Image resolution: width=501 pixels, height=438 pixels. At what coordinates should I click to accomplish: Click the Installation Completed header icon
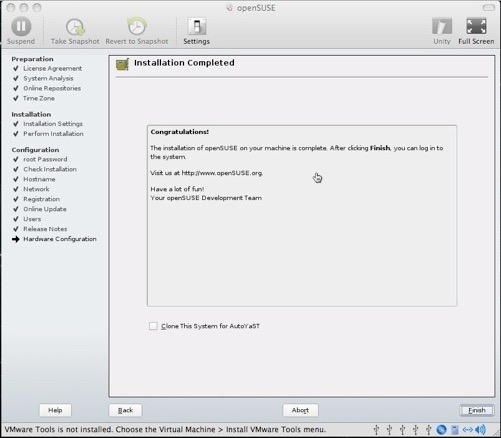click(122, 64)
